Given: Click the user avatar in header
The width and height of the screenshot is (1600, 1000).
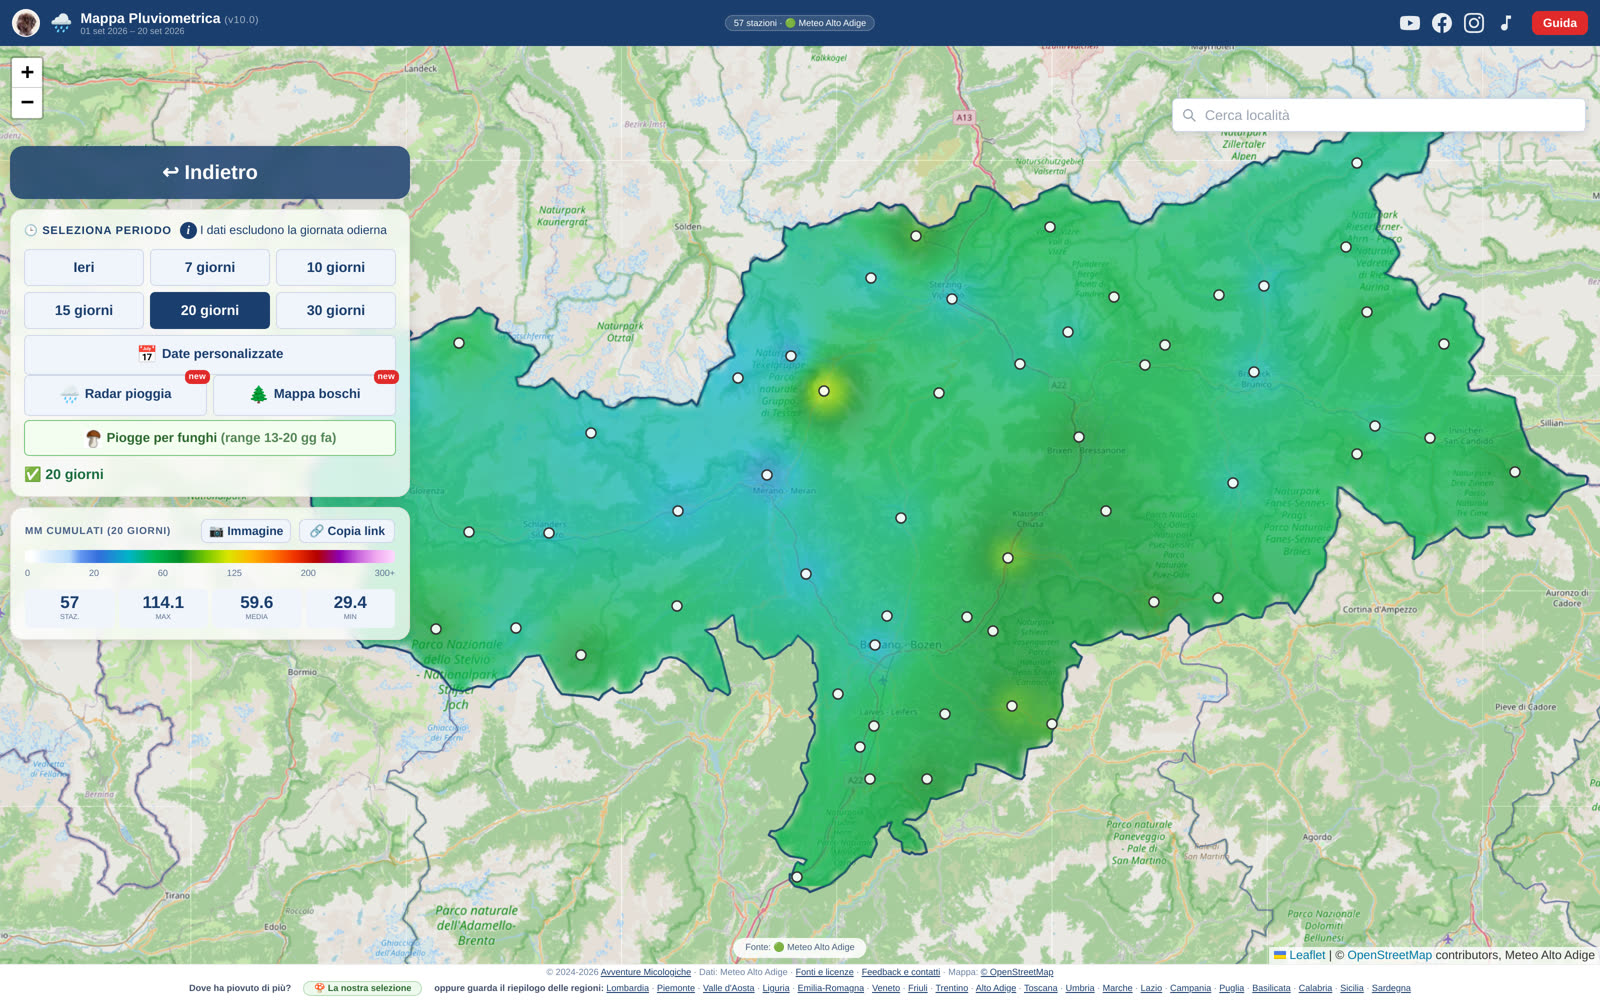Looking at the screenshot, I should [26, 23].
